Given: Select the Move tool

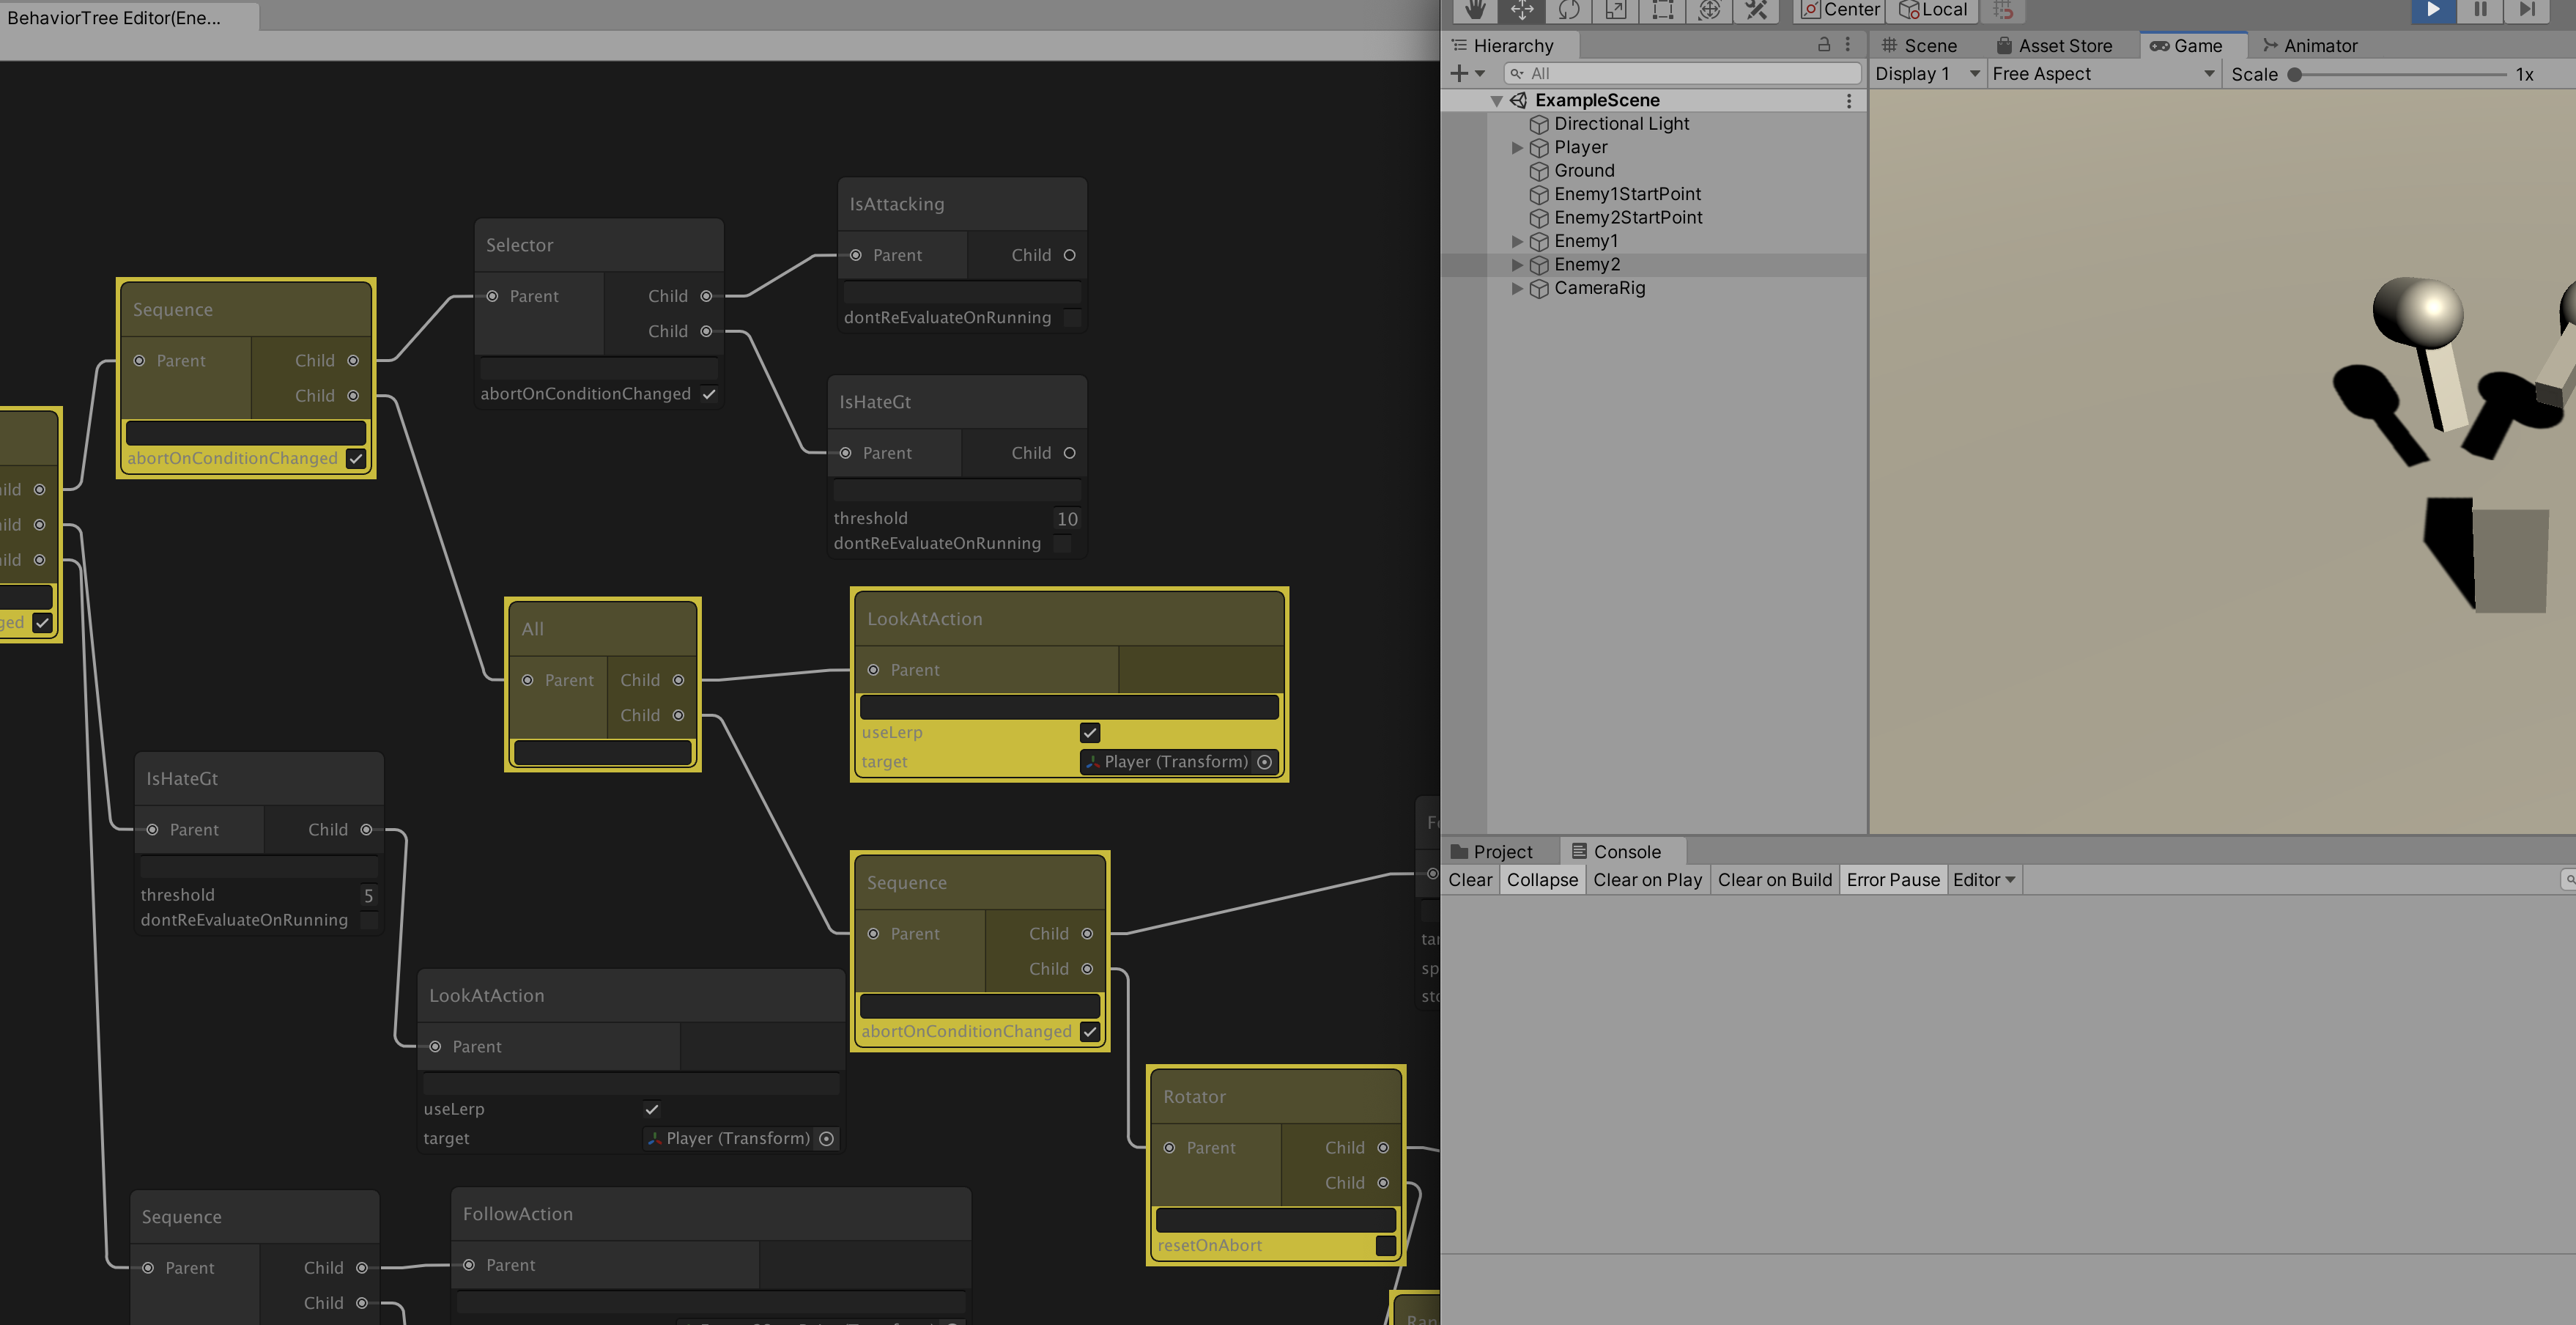Looking at the screenshot, I should [x=1522, y=11].
